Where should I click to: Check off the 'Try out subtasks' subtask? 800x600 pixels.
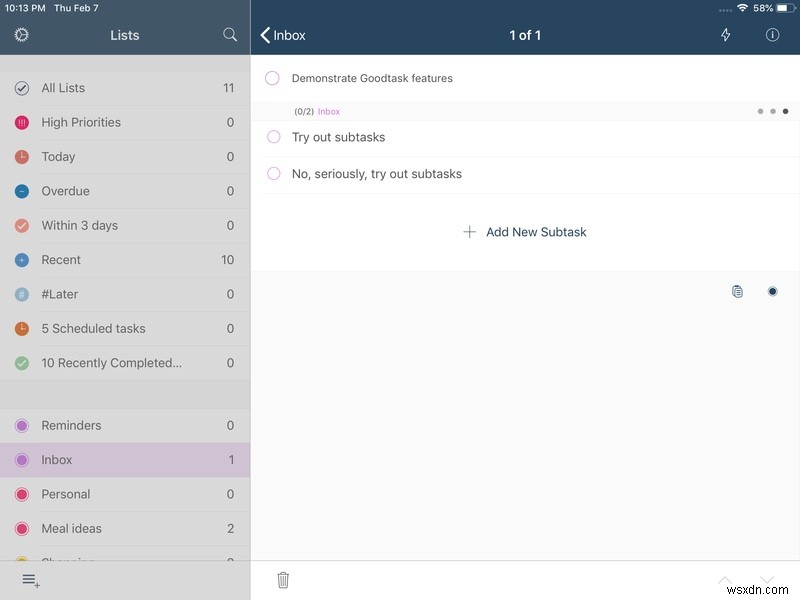(x=271, y=137)
